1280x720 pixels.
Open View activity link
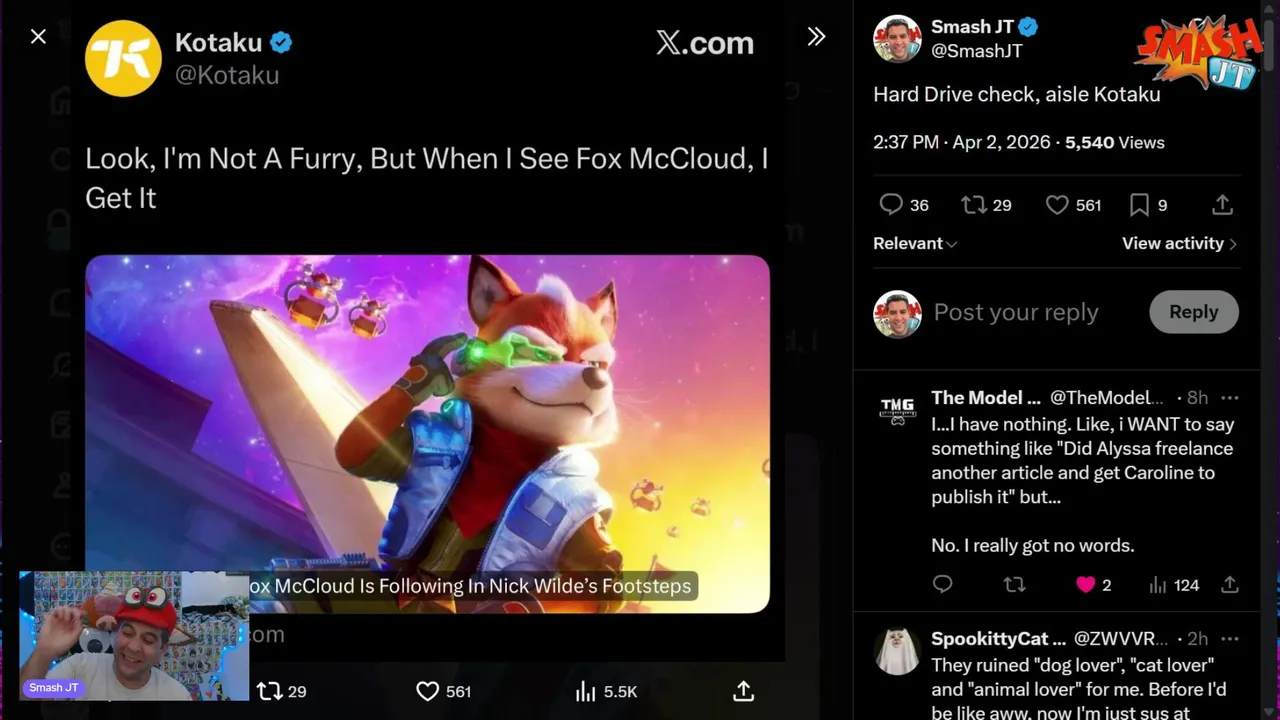tap(1178, 244)
